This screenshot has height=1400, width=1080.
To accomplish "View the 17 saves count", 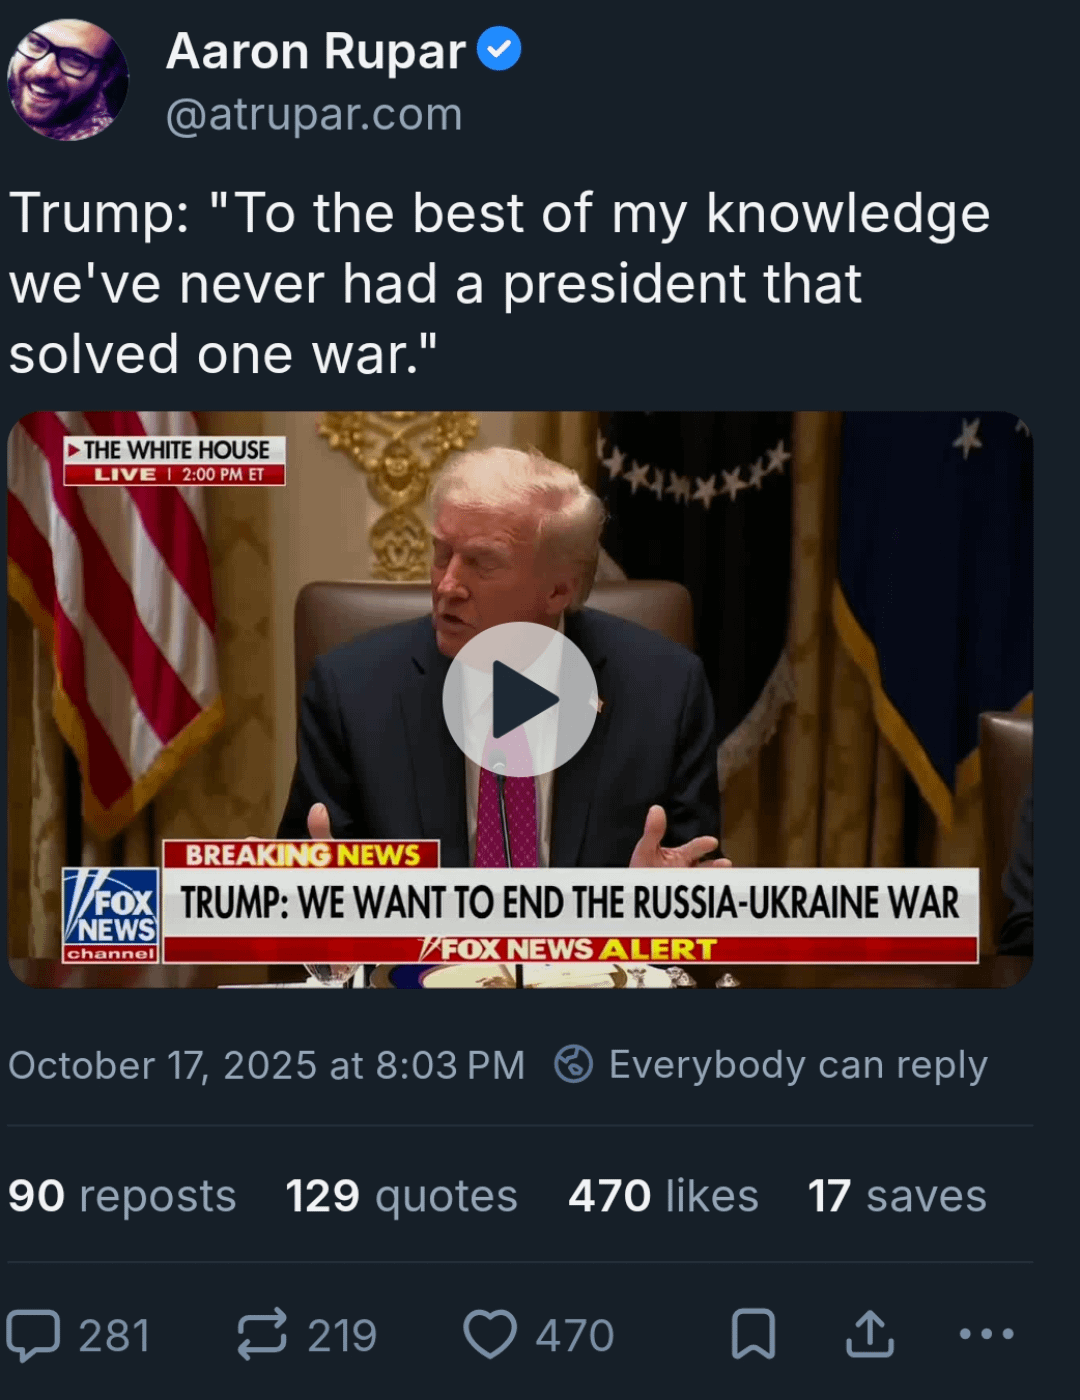I will (x=897, y=1196).
